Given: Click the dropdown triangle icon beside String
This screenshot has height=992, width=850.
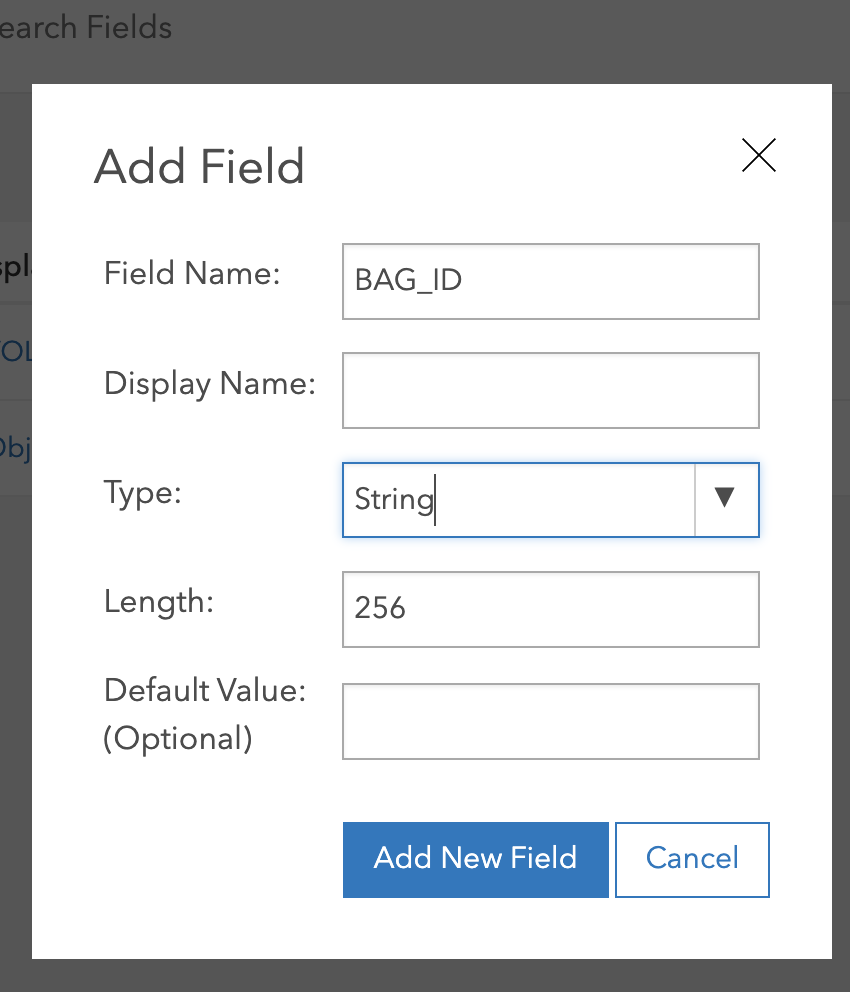Looking at the screenshot, I should [726, 500].
